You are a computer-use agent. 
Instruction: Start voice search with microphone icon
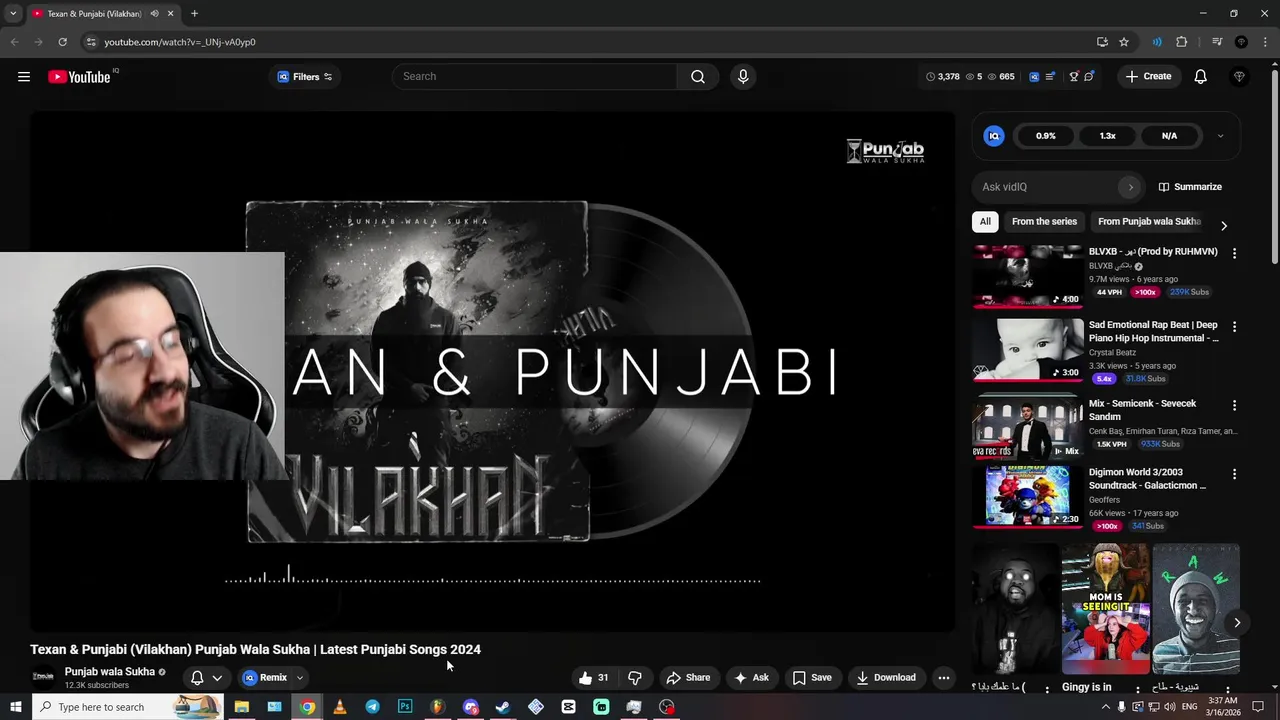coord(743,77)
